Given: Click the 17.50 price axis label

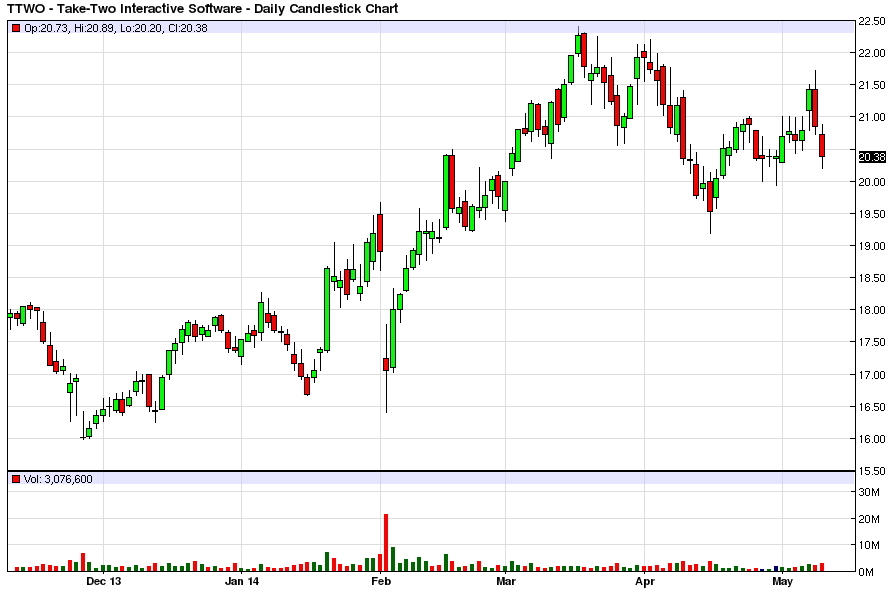Looking at the screenshot, I should click(x=872, y=342).
